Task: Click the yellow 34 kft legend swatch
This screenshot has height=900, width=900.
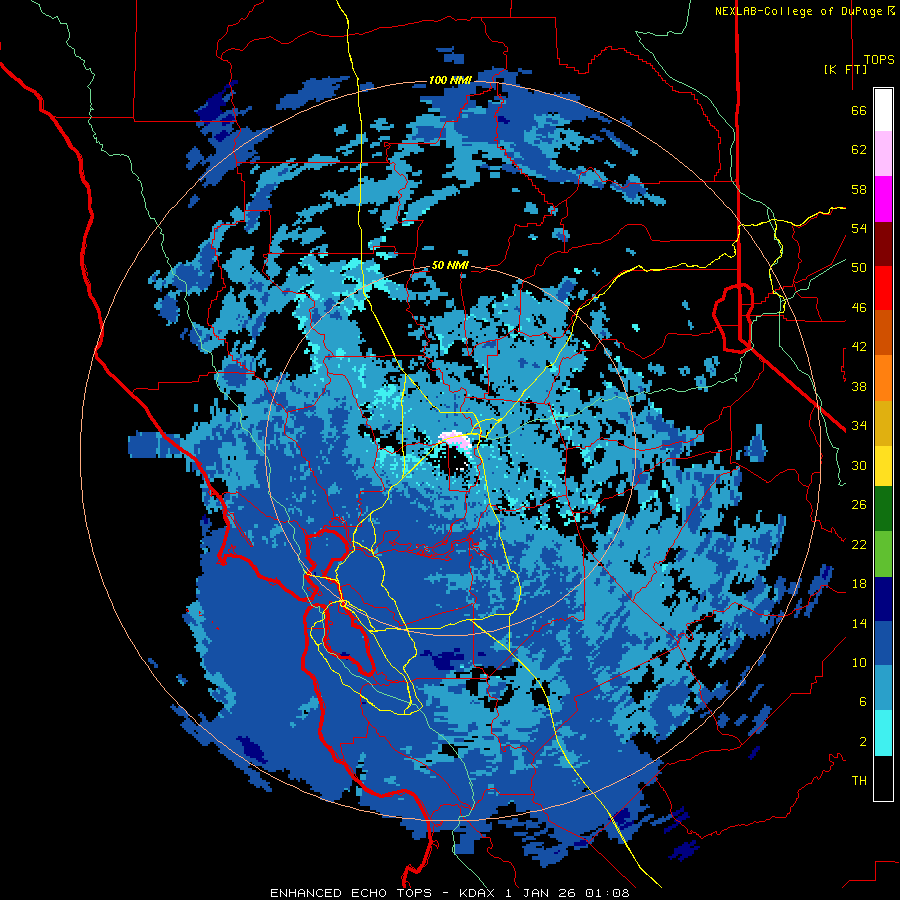Action: click(883, 466)
